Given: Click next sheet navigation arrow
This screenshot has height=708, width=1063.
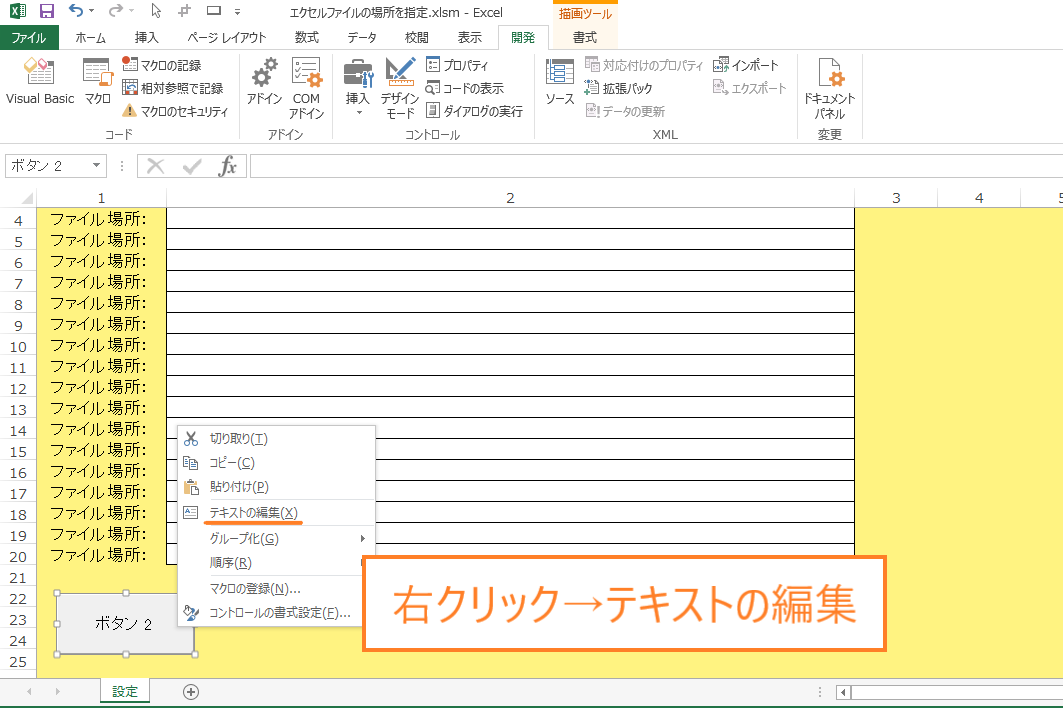Looking at the screenshot, I should pyautogui.click(x=58, y=692).
